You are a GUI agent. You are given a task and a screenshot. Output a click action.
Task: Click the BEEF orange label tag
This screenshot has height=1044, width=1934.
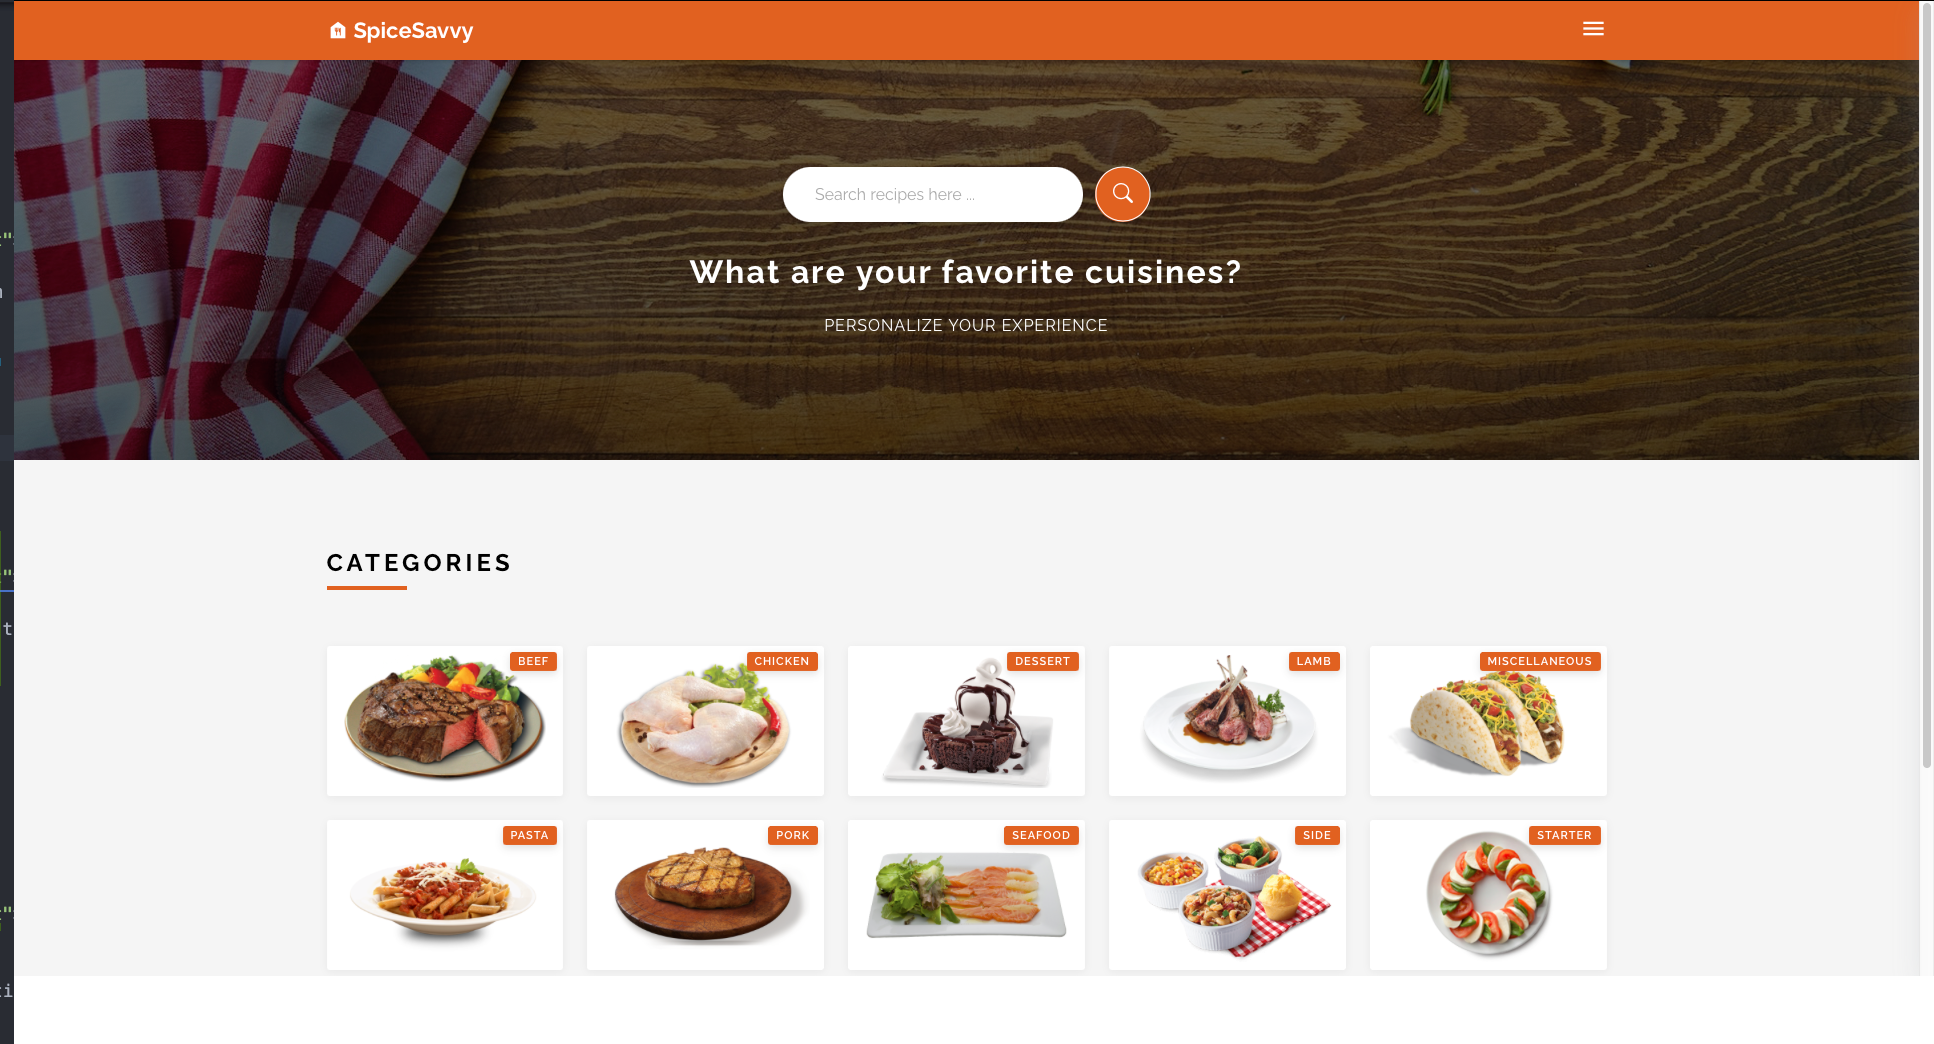coord(533,661)
